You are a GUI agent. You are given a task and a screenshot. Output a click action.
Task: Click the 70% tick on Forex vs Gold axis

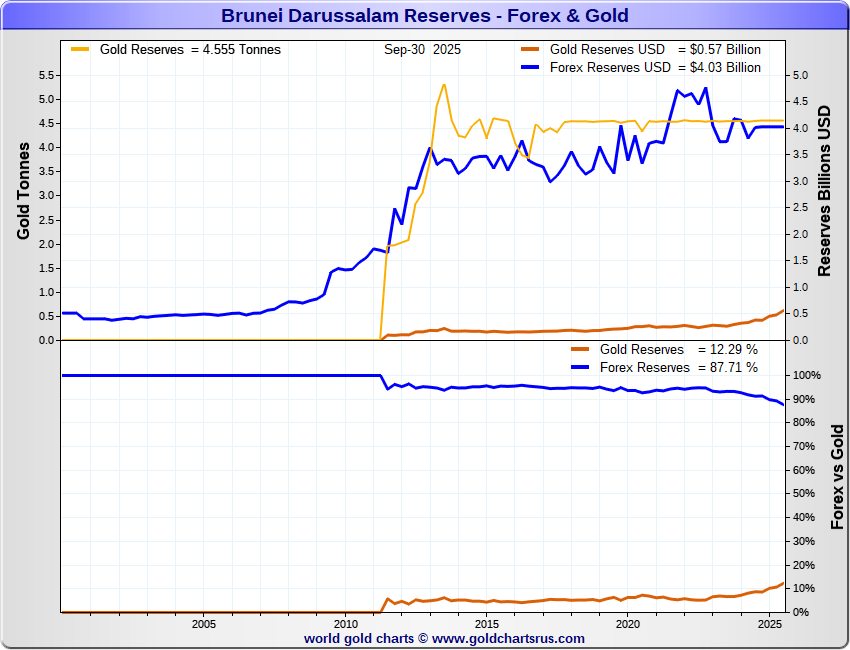click(x=803, y=446)
